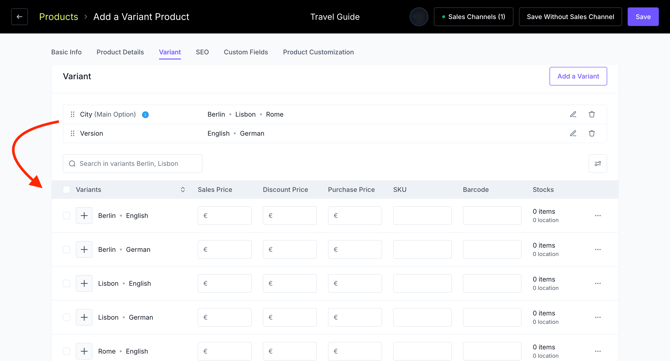
Task: Click Save Without Sales Channel button
Action: tap(570, 17)
